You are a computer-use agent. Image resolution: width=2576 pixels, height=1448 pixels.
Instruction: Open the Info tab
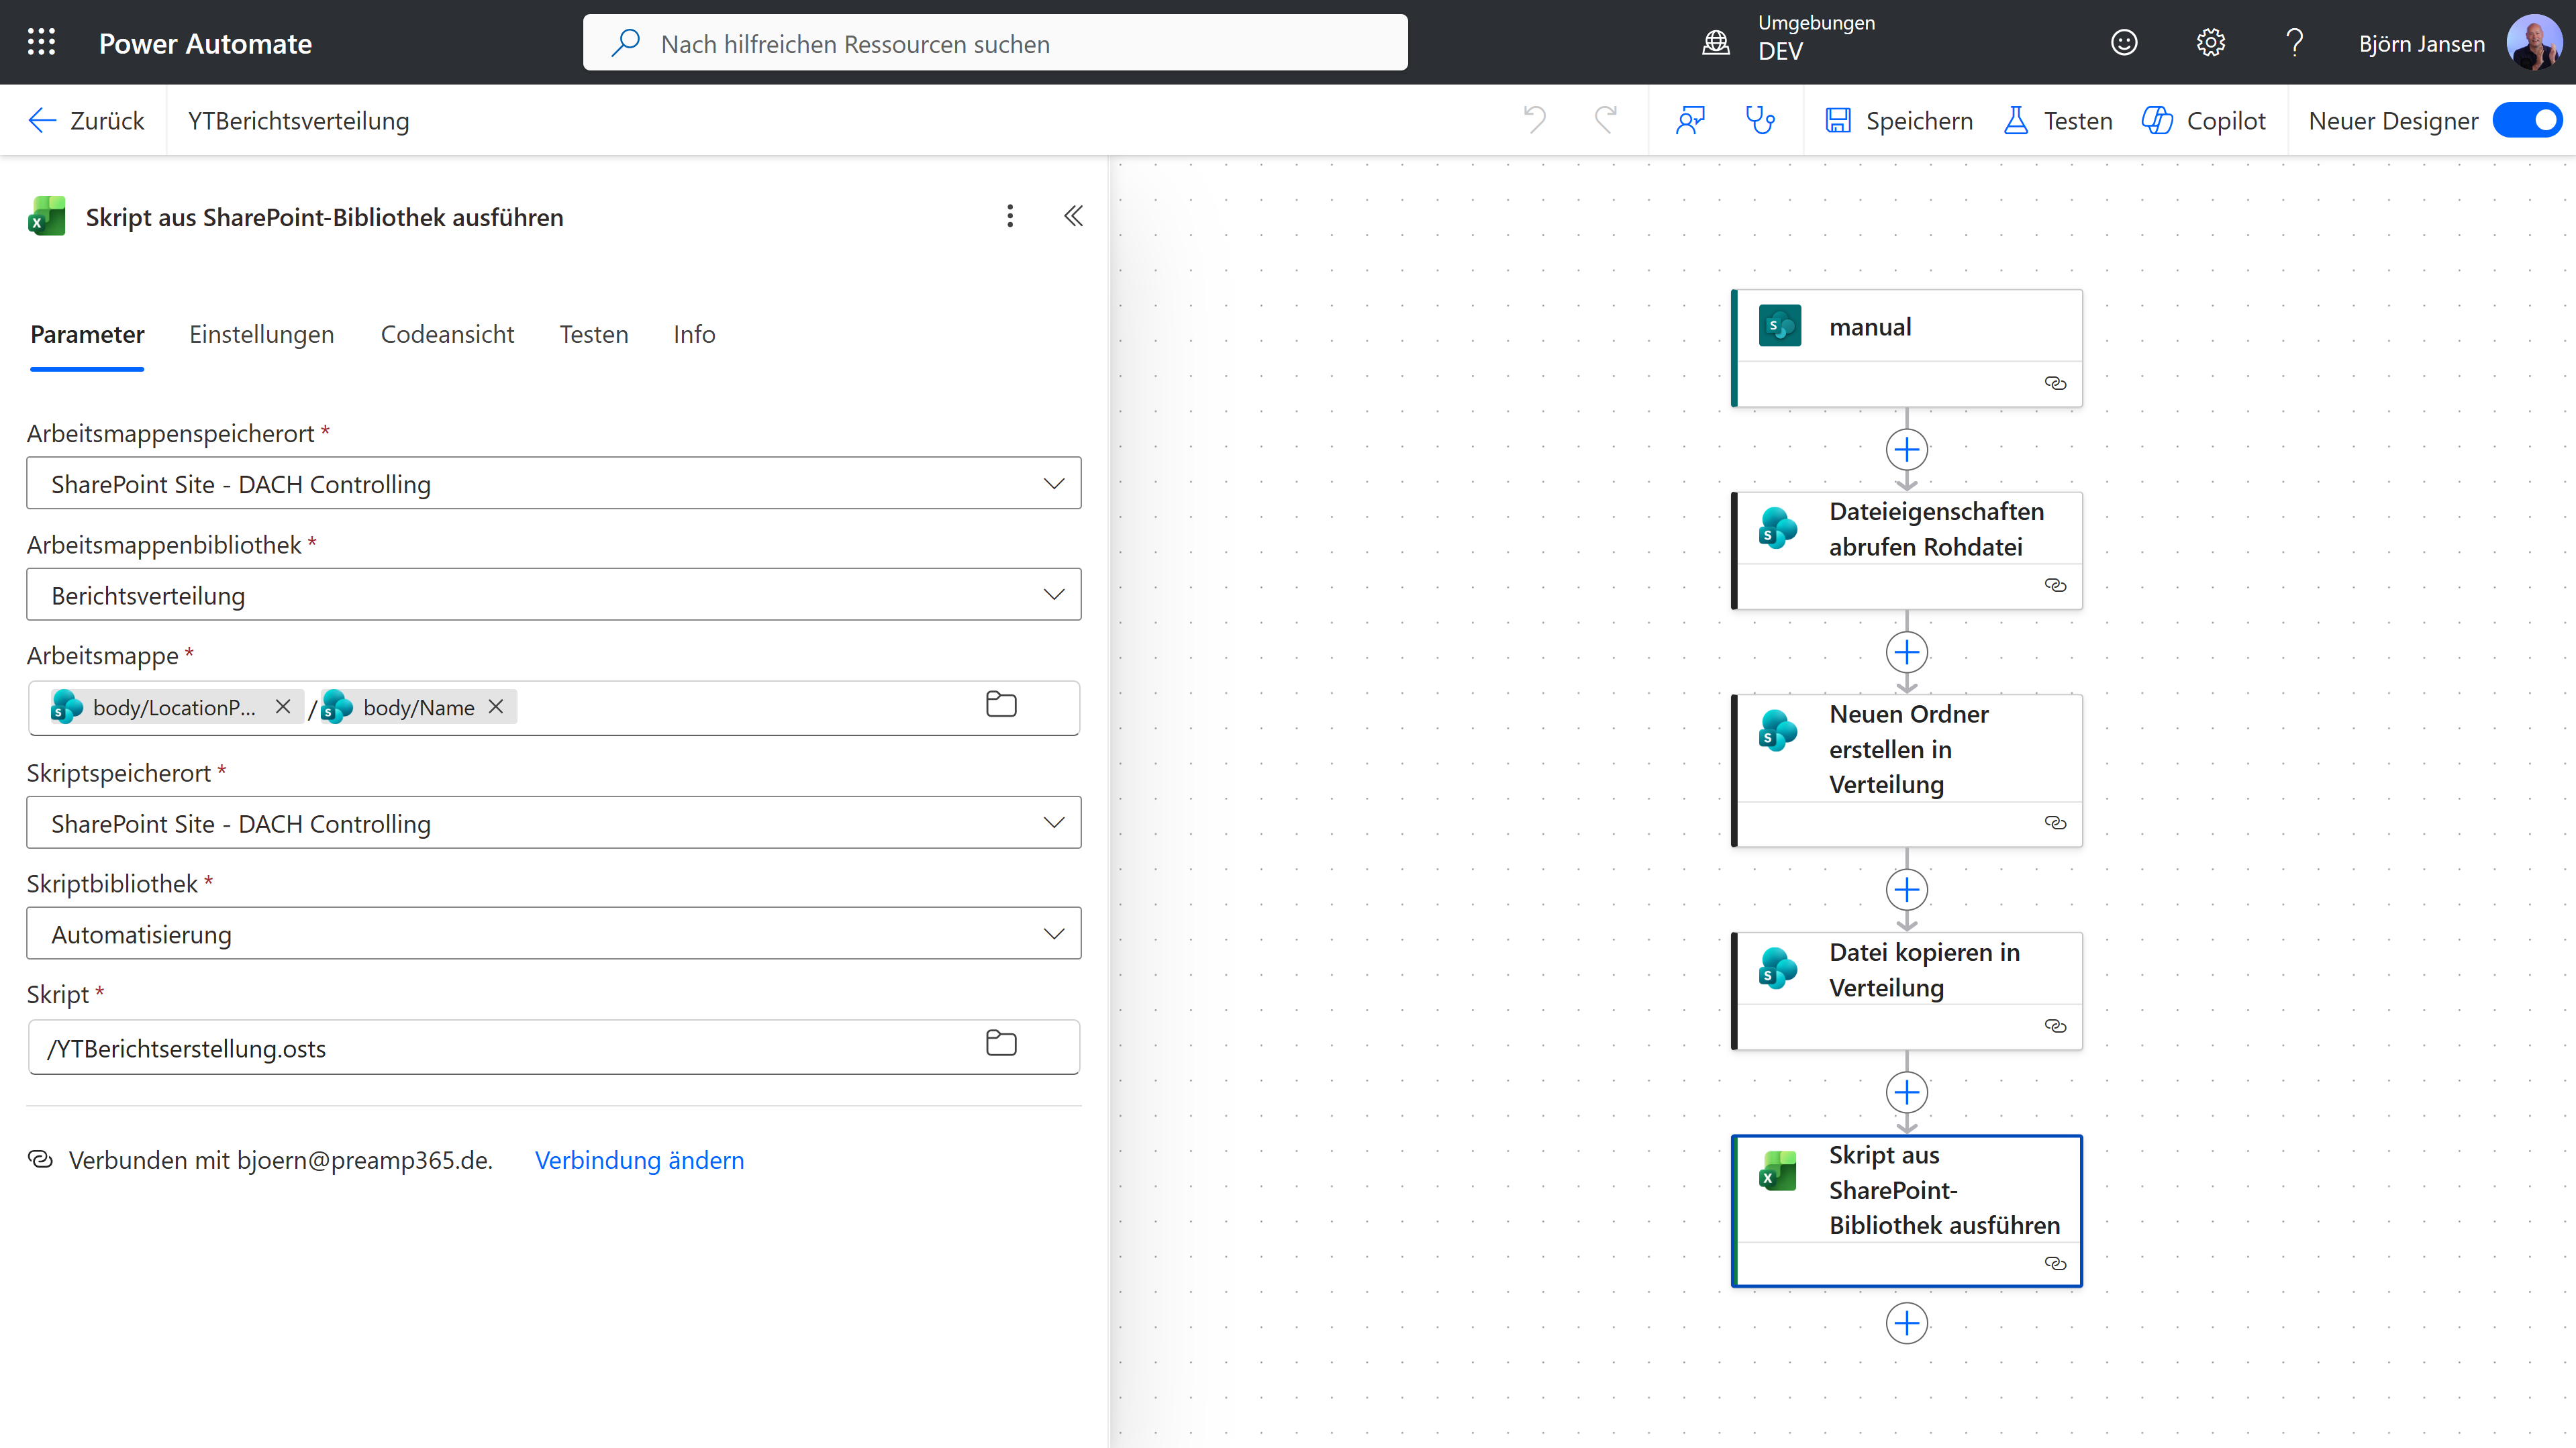[694, 335]
